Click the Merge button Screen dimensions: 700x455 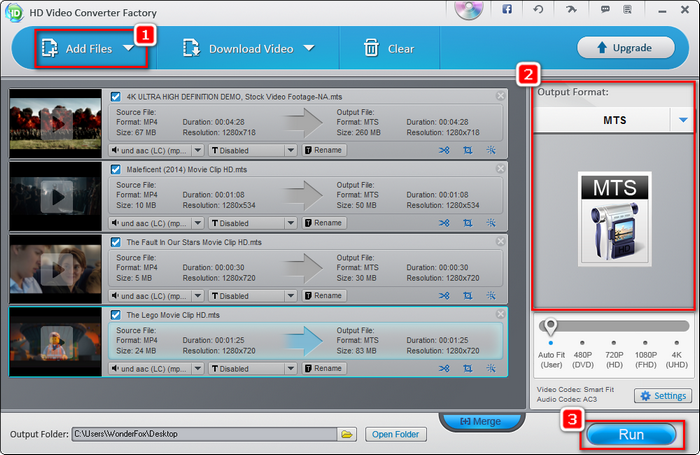point(481,421)
